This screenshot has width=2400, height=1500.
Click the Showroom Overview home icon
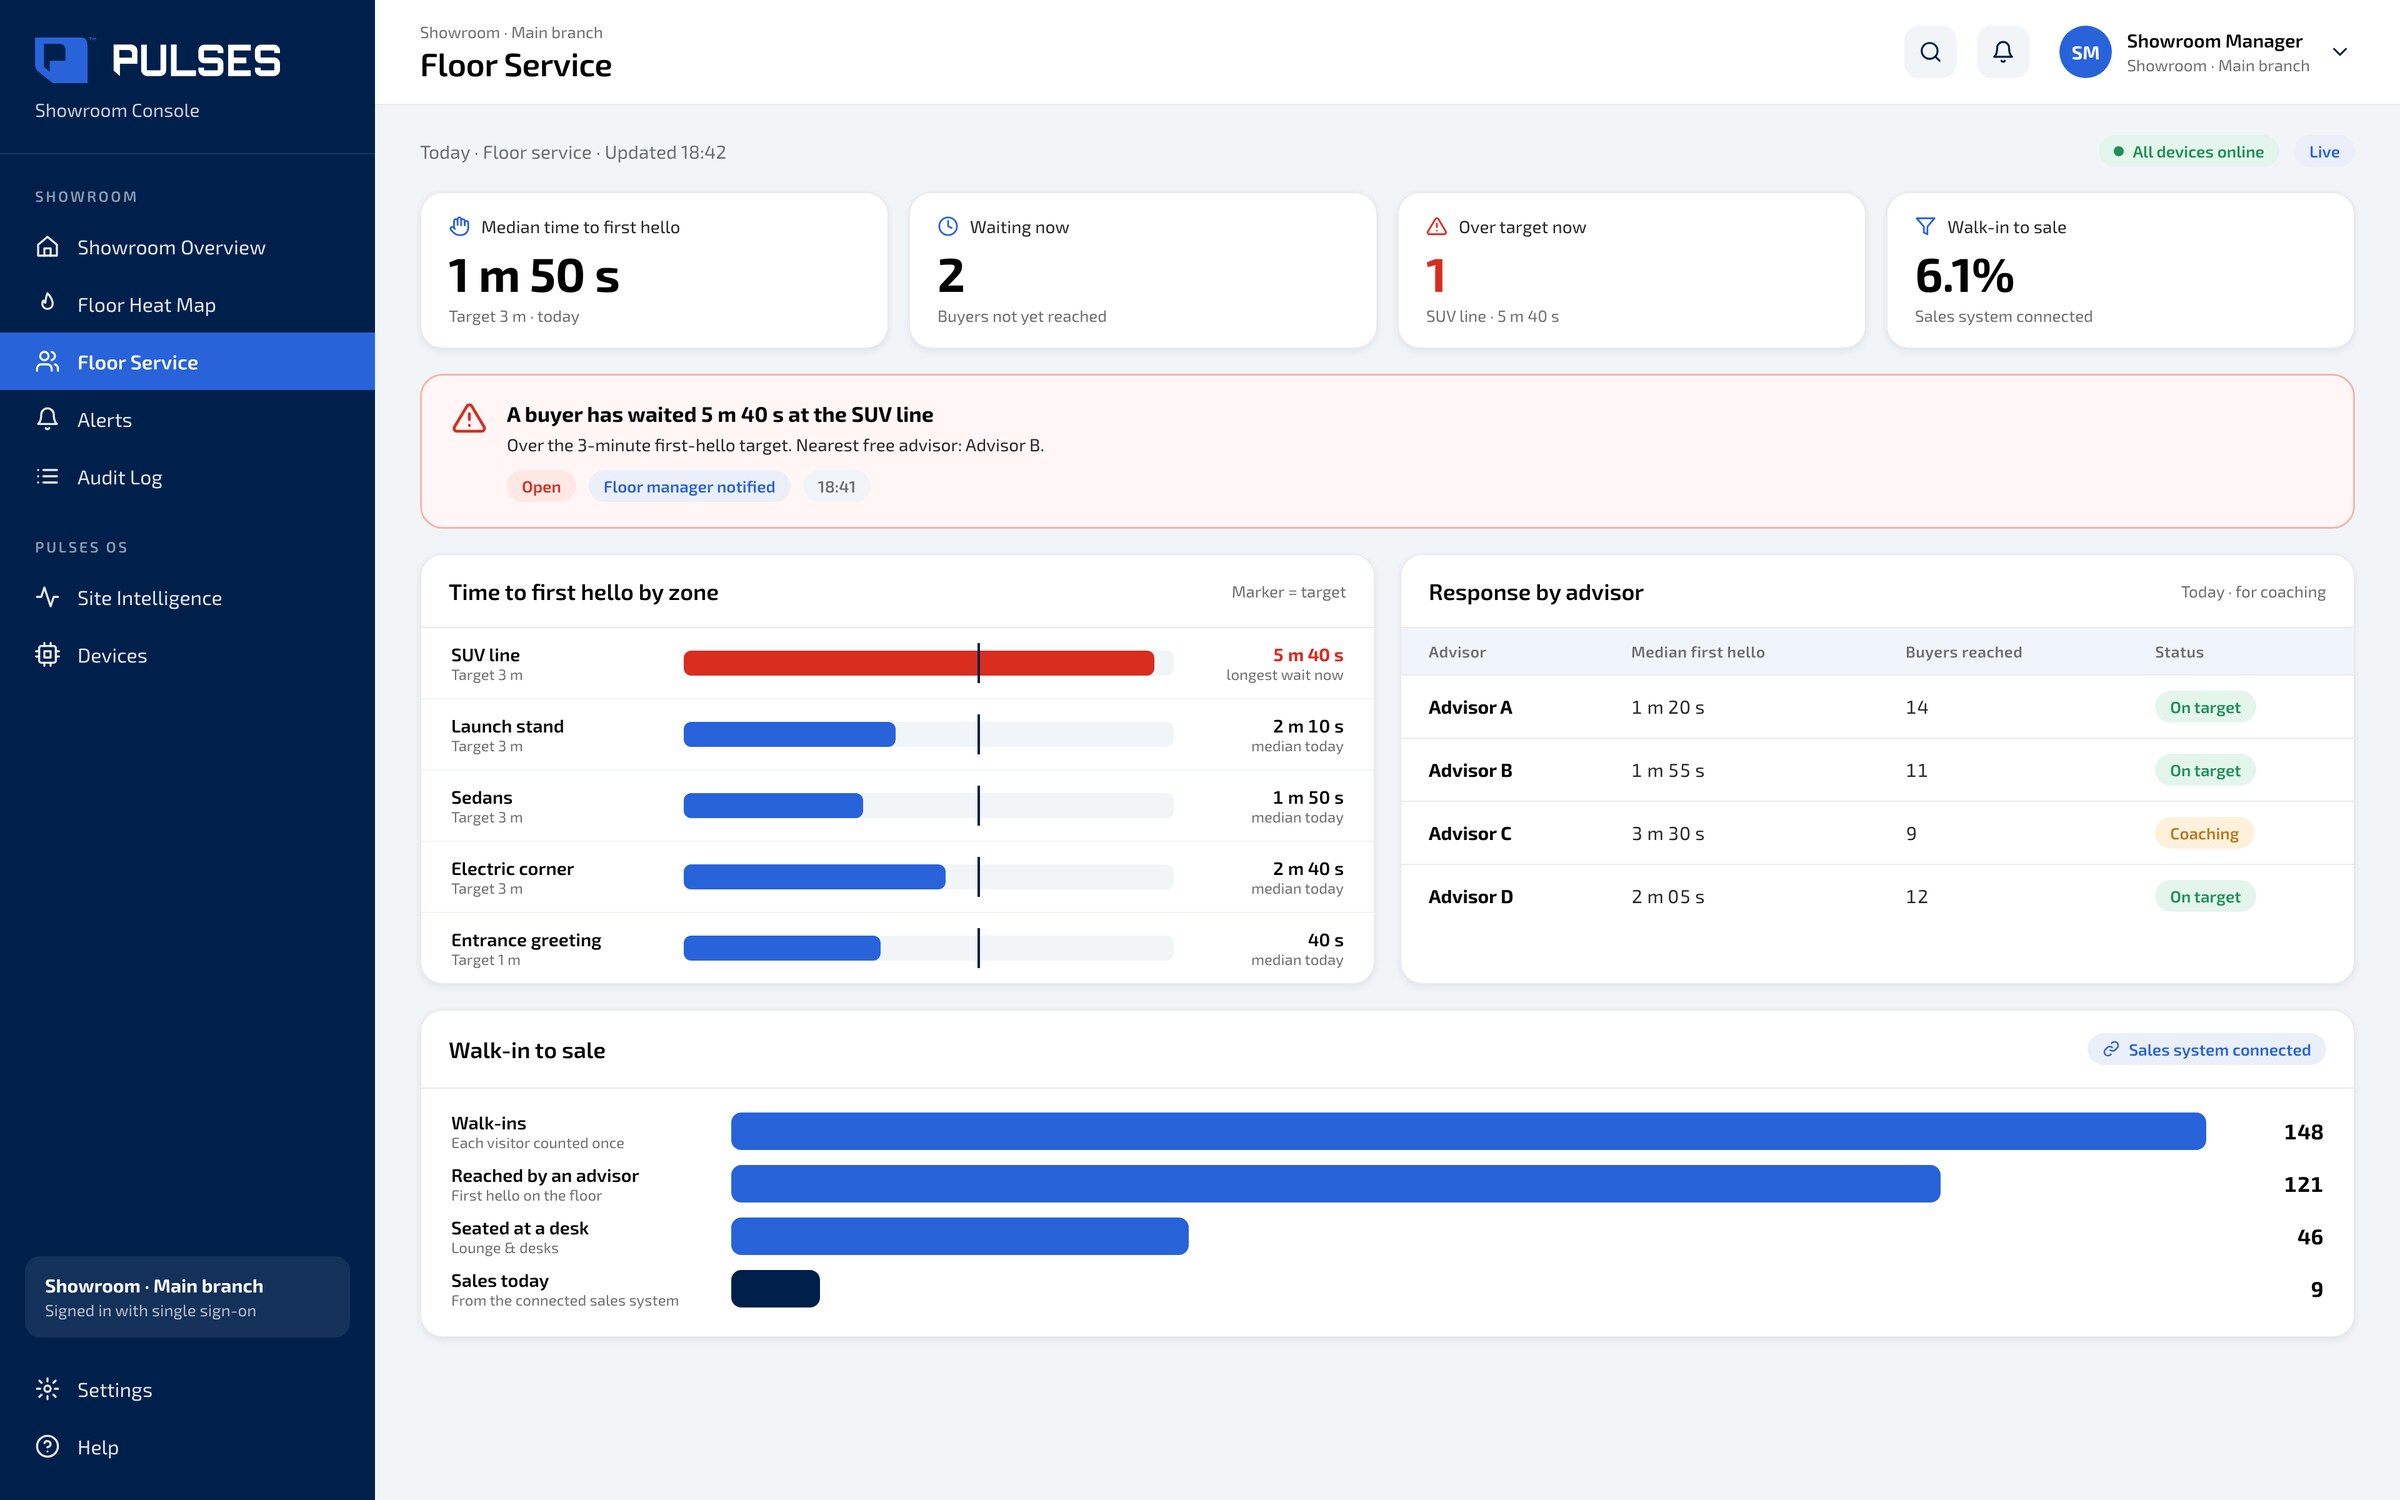(x=47, y=247)
